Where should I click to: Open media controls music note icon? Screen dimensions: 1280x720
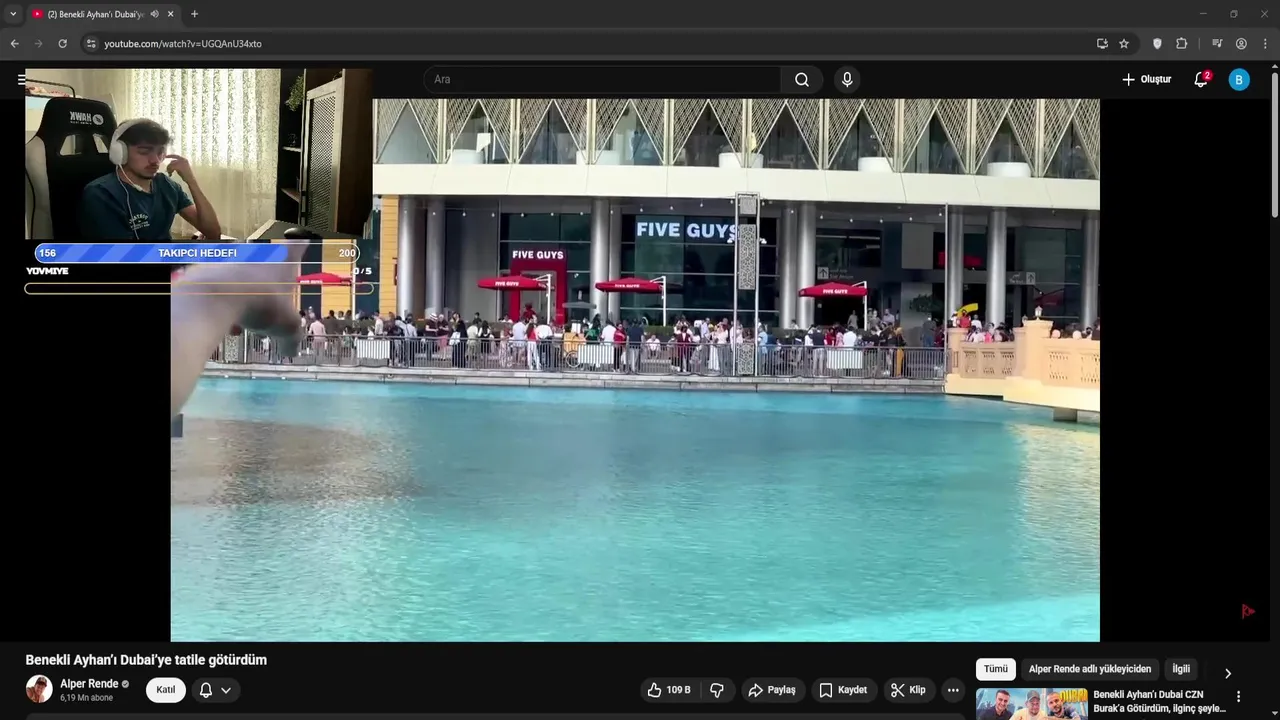click(1217, 44)
